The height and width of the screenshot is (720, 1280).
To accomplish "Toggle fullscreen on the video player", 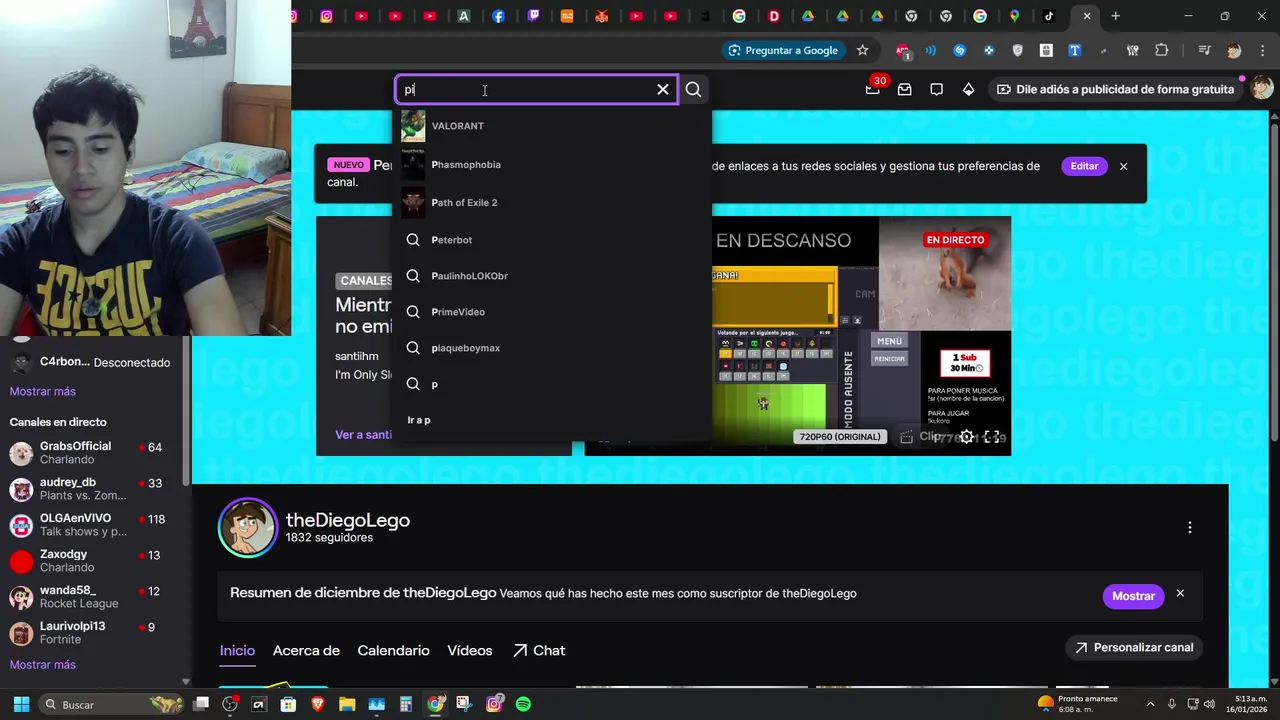I will [x=992, y=437].
